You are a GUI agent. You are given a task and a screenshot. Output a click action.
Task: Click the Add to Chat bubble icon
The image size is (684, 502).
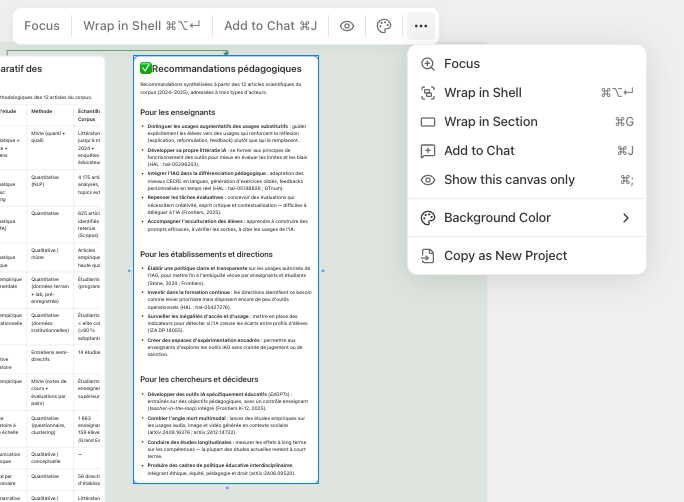coord(428,151)
